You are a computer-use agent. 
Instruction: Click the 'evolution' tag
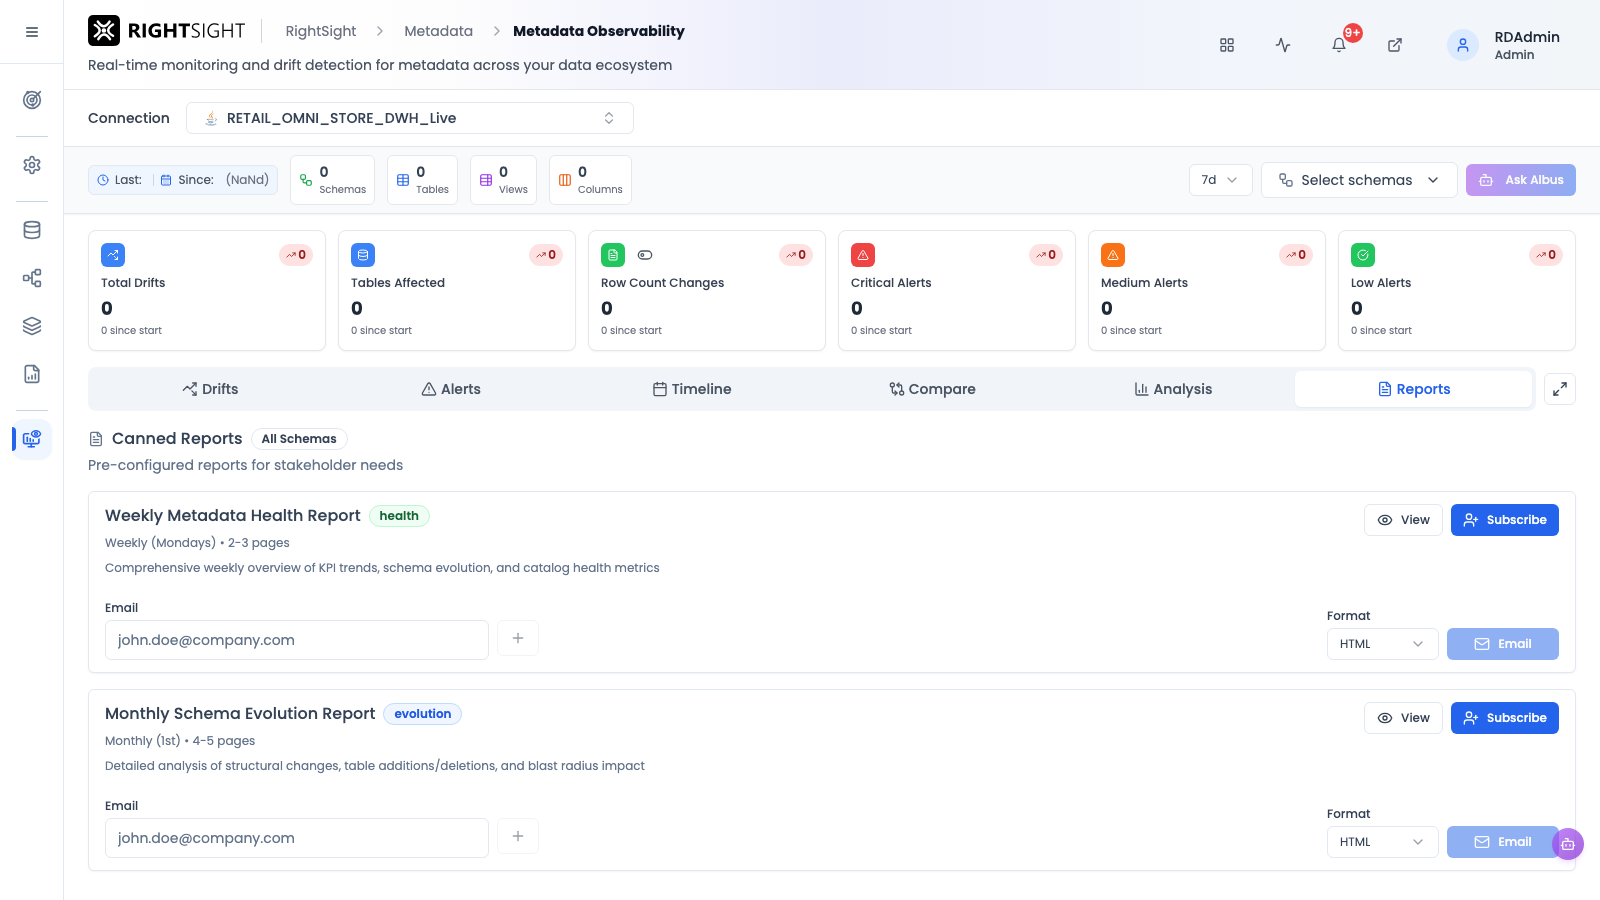coord(422,714)
